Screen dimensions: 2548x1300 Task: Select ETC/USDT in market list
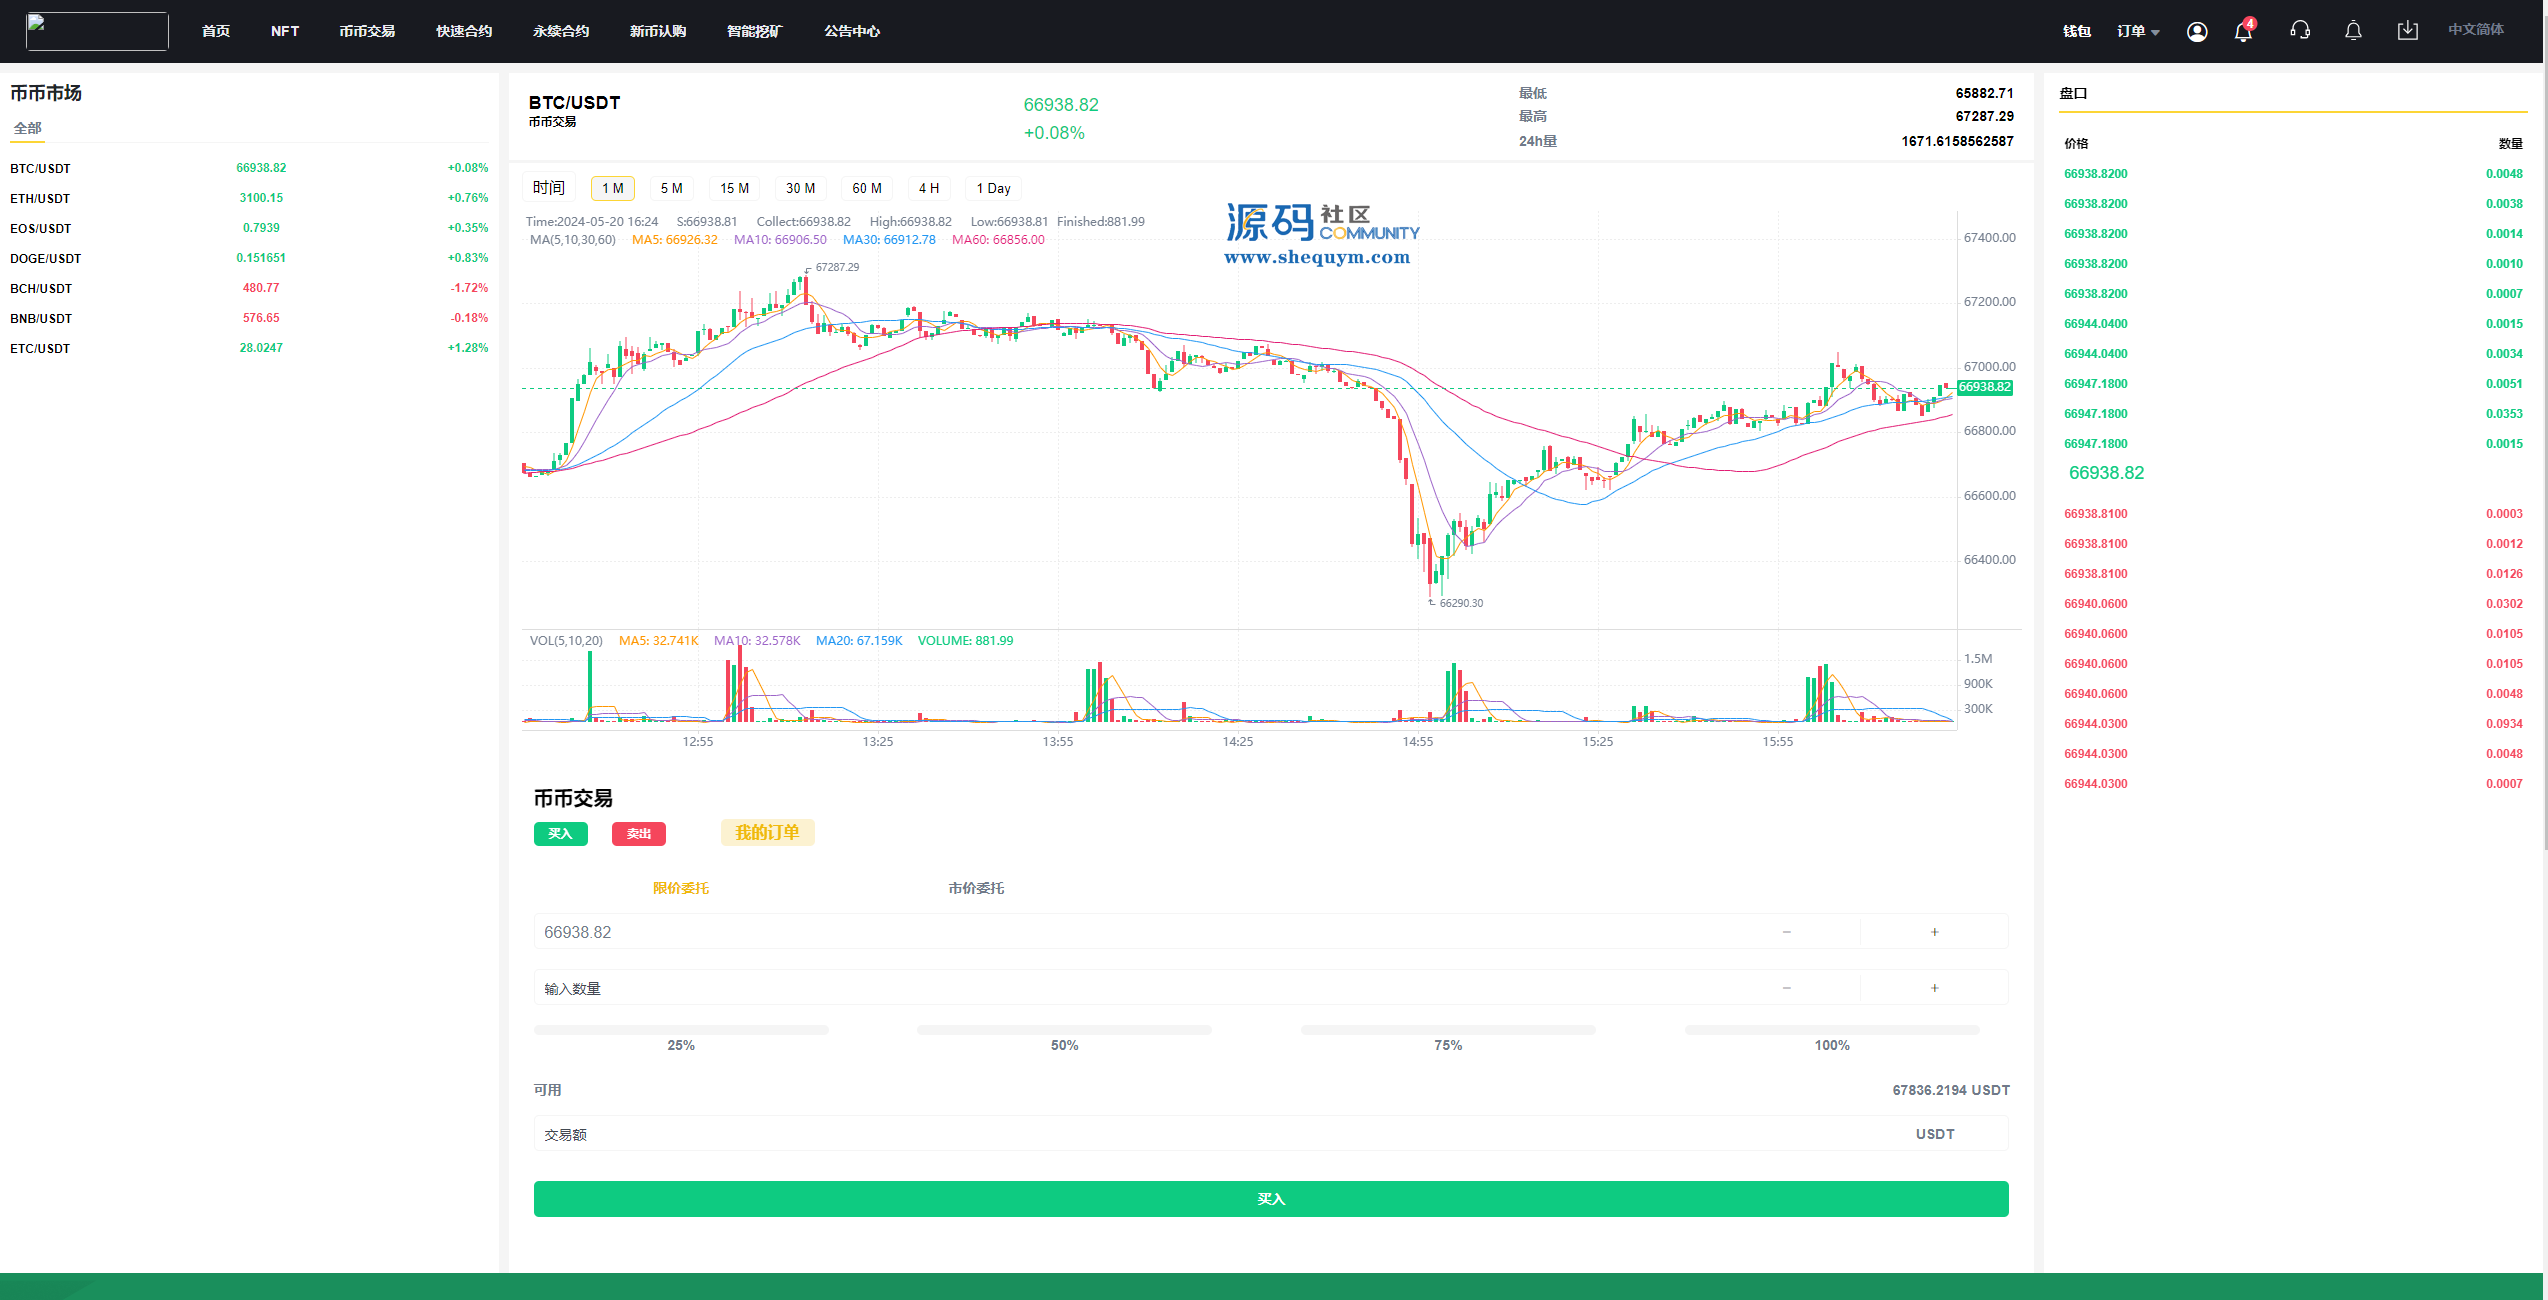pyautogui.click(x=249, y=348)
